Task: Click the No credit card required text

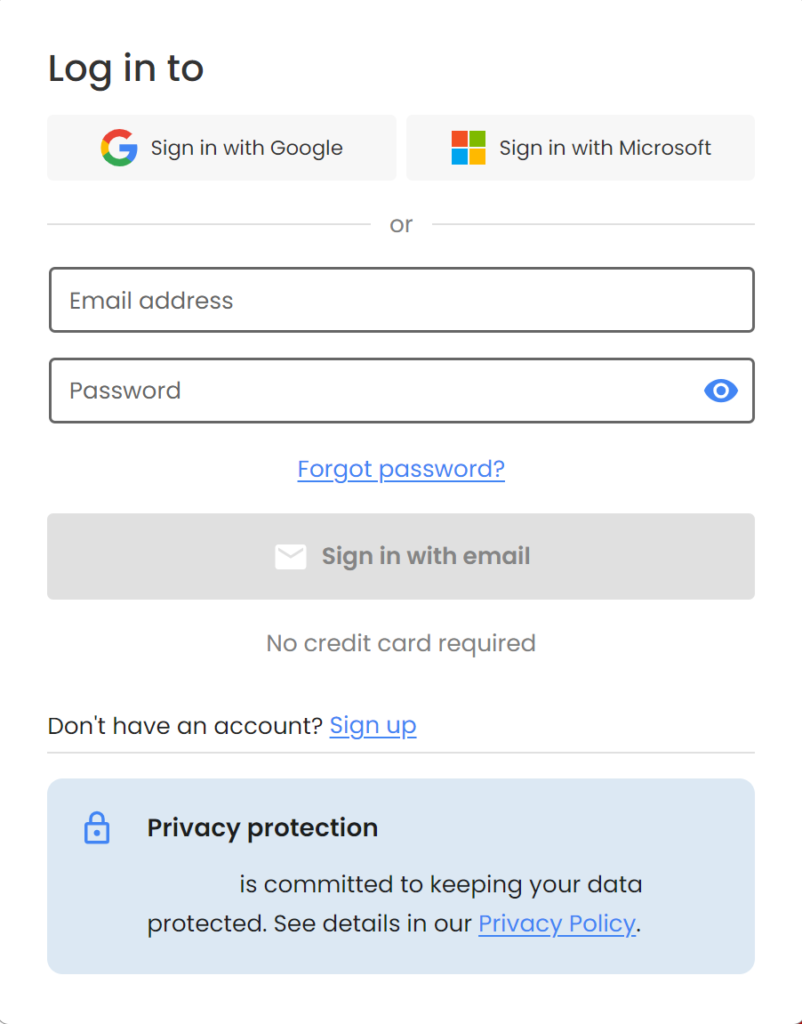Action: point(401,643)
